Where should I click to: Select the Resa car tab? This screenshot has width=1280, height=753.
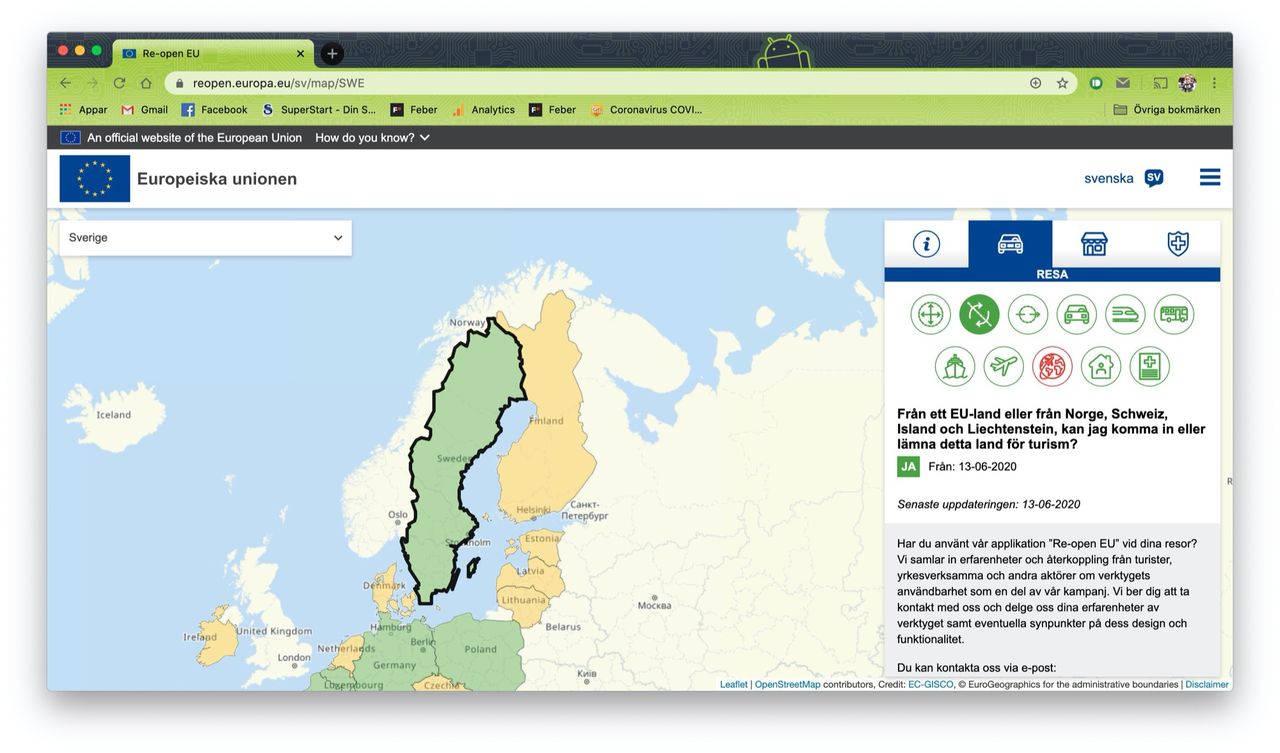(1010, 243)
